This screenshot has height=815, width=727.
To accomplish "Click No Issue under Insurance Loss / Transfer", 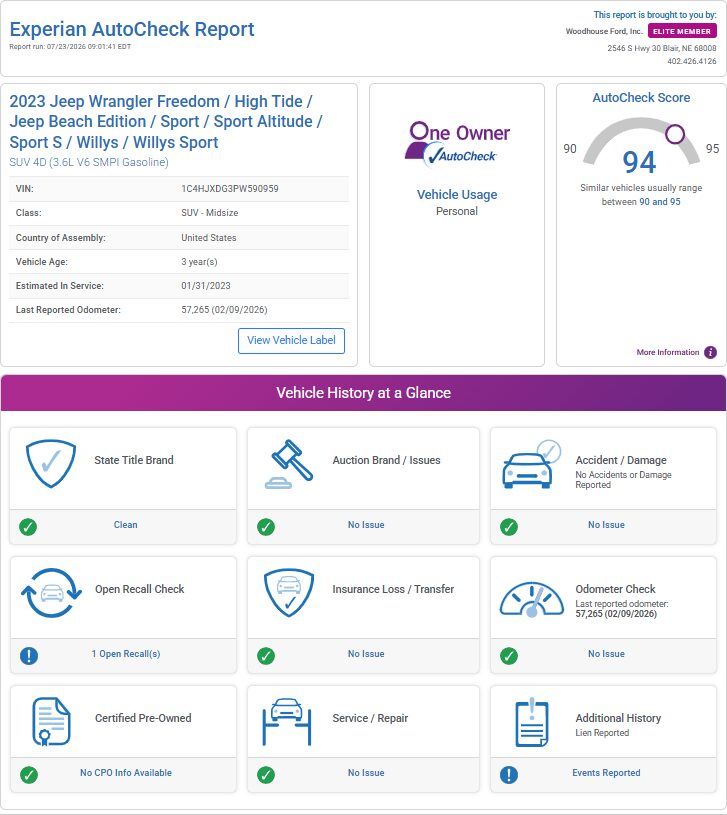I will pyautogui.click(x=366, y=654).
